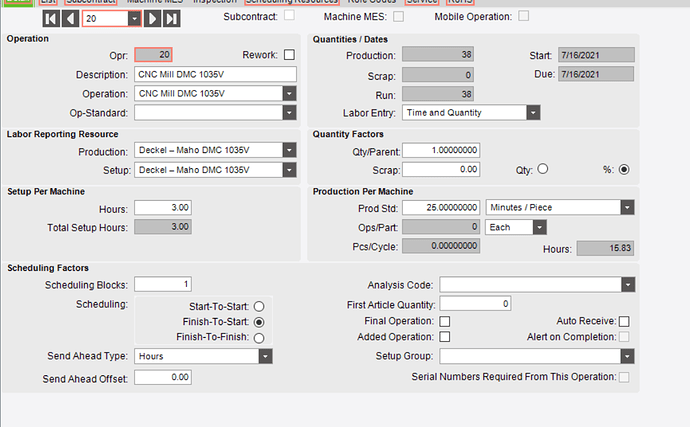Edit the Scrap factor field 0.00
The width and height of the screenshot is (690, 427).
pos(441,169)
